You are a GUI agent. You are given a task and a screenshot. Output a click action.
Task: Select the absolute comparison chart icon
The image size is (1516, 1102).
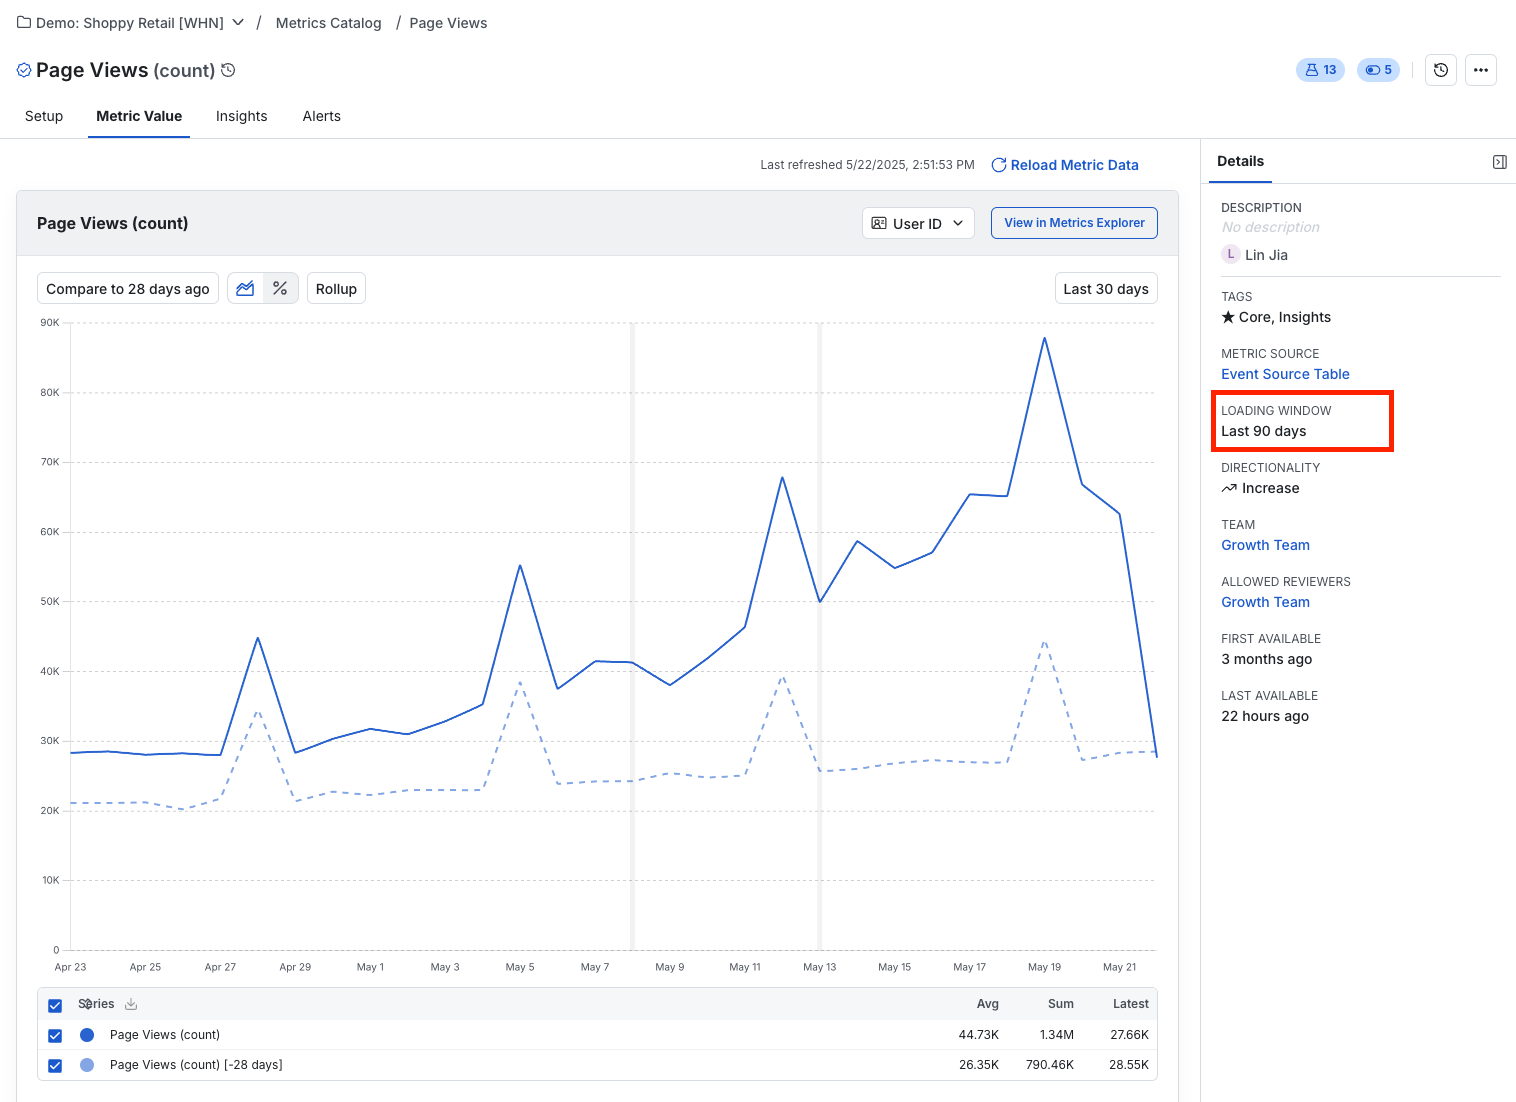(245, 288)
